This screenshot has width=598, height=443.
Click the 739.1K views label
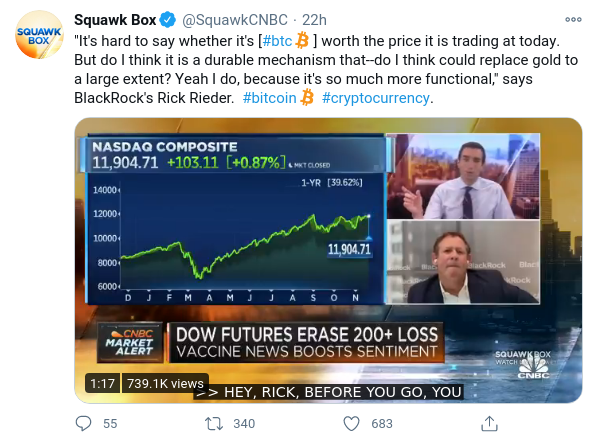point(165,383)
